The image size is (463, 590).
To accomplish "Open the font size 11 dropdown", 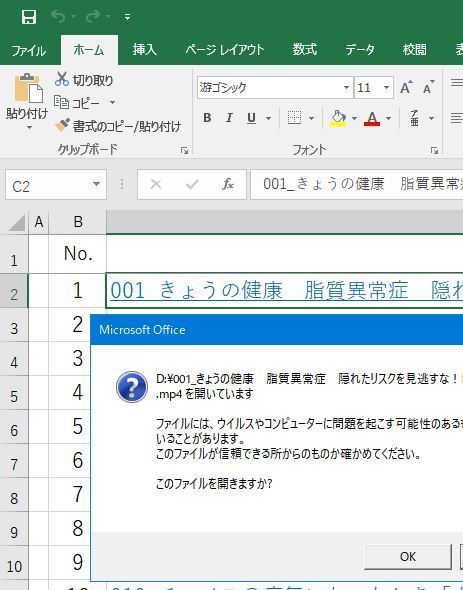I will click(386, 88).
